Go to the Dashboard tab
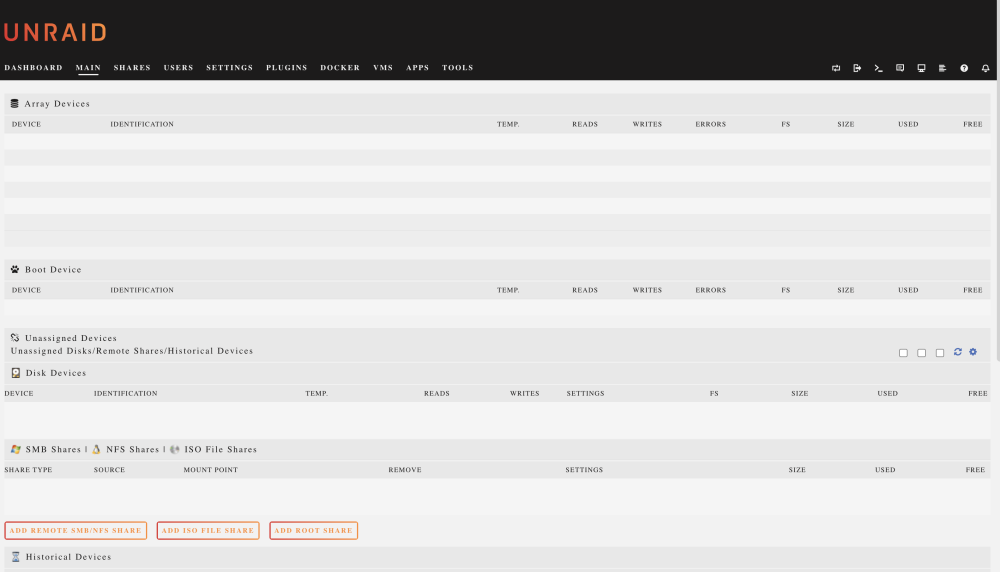Screen dimensions: 1000x572 point(33,68)
